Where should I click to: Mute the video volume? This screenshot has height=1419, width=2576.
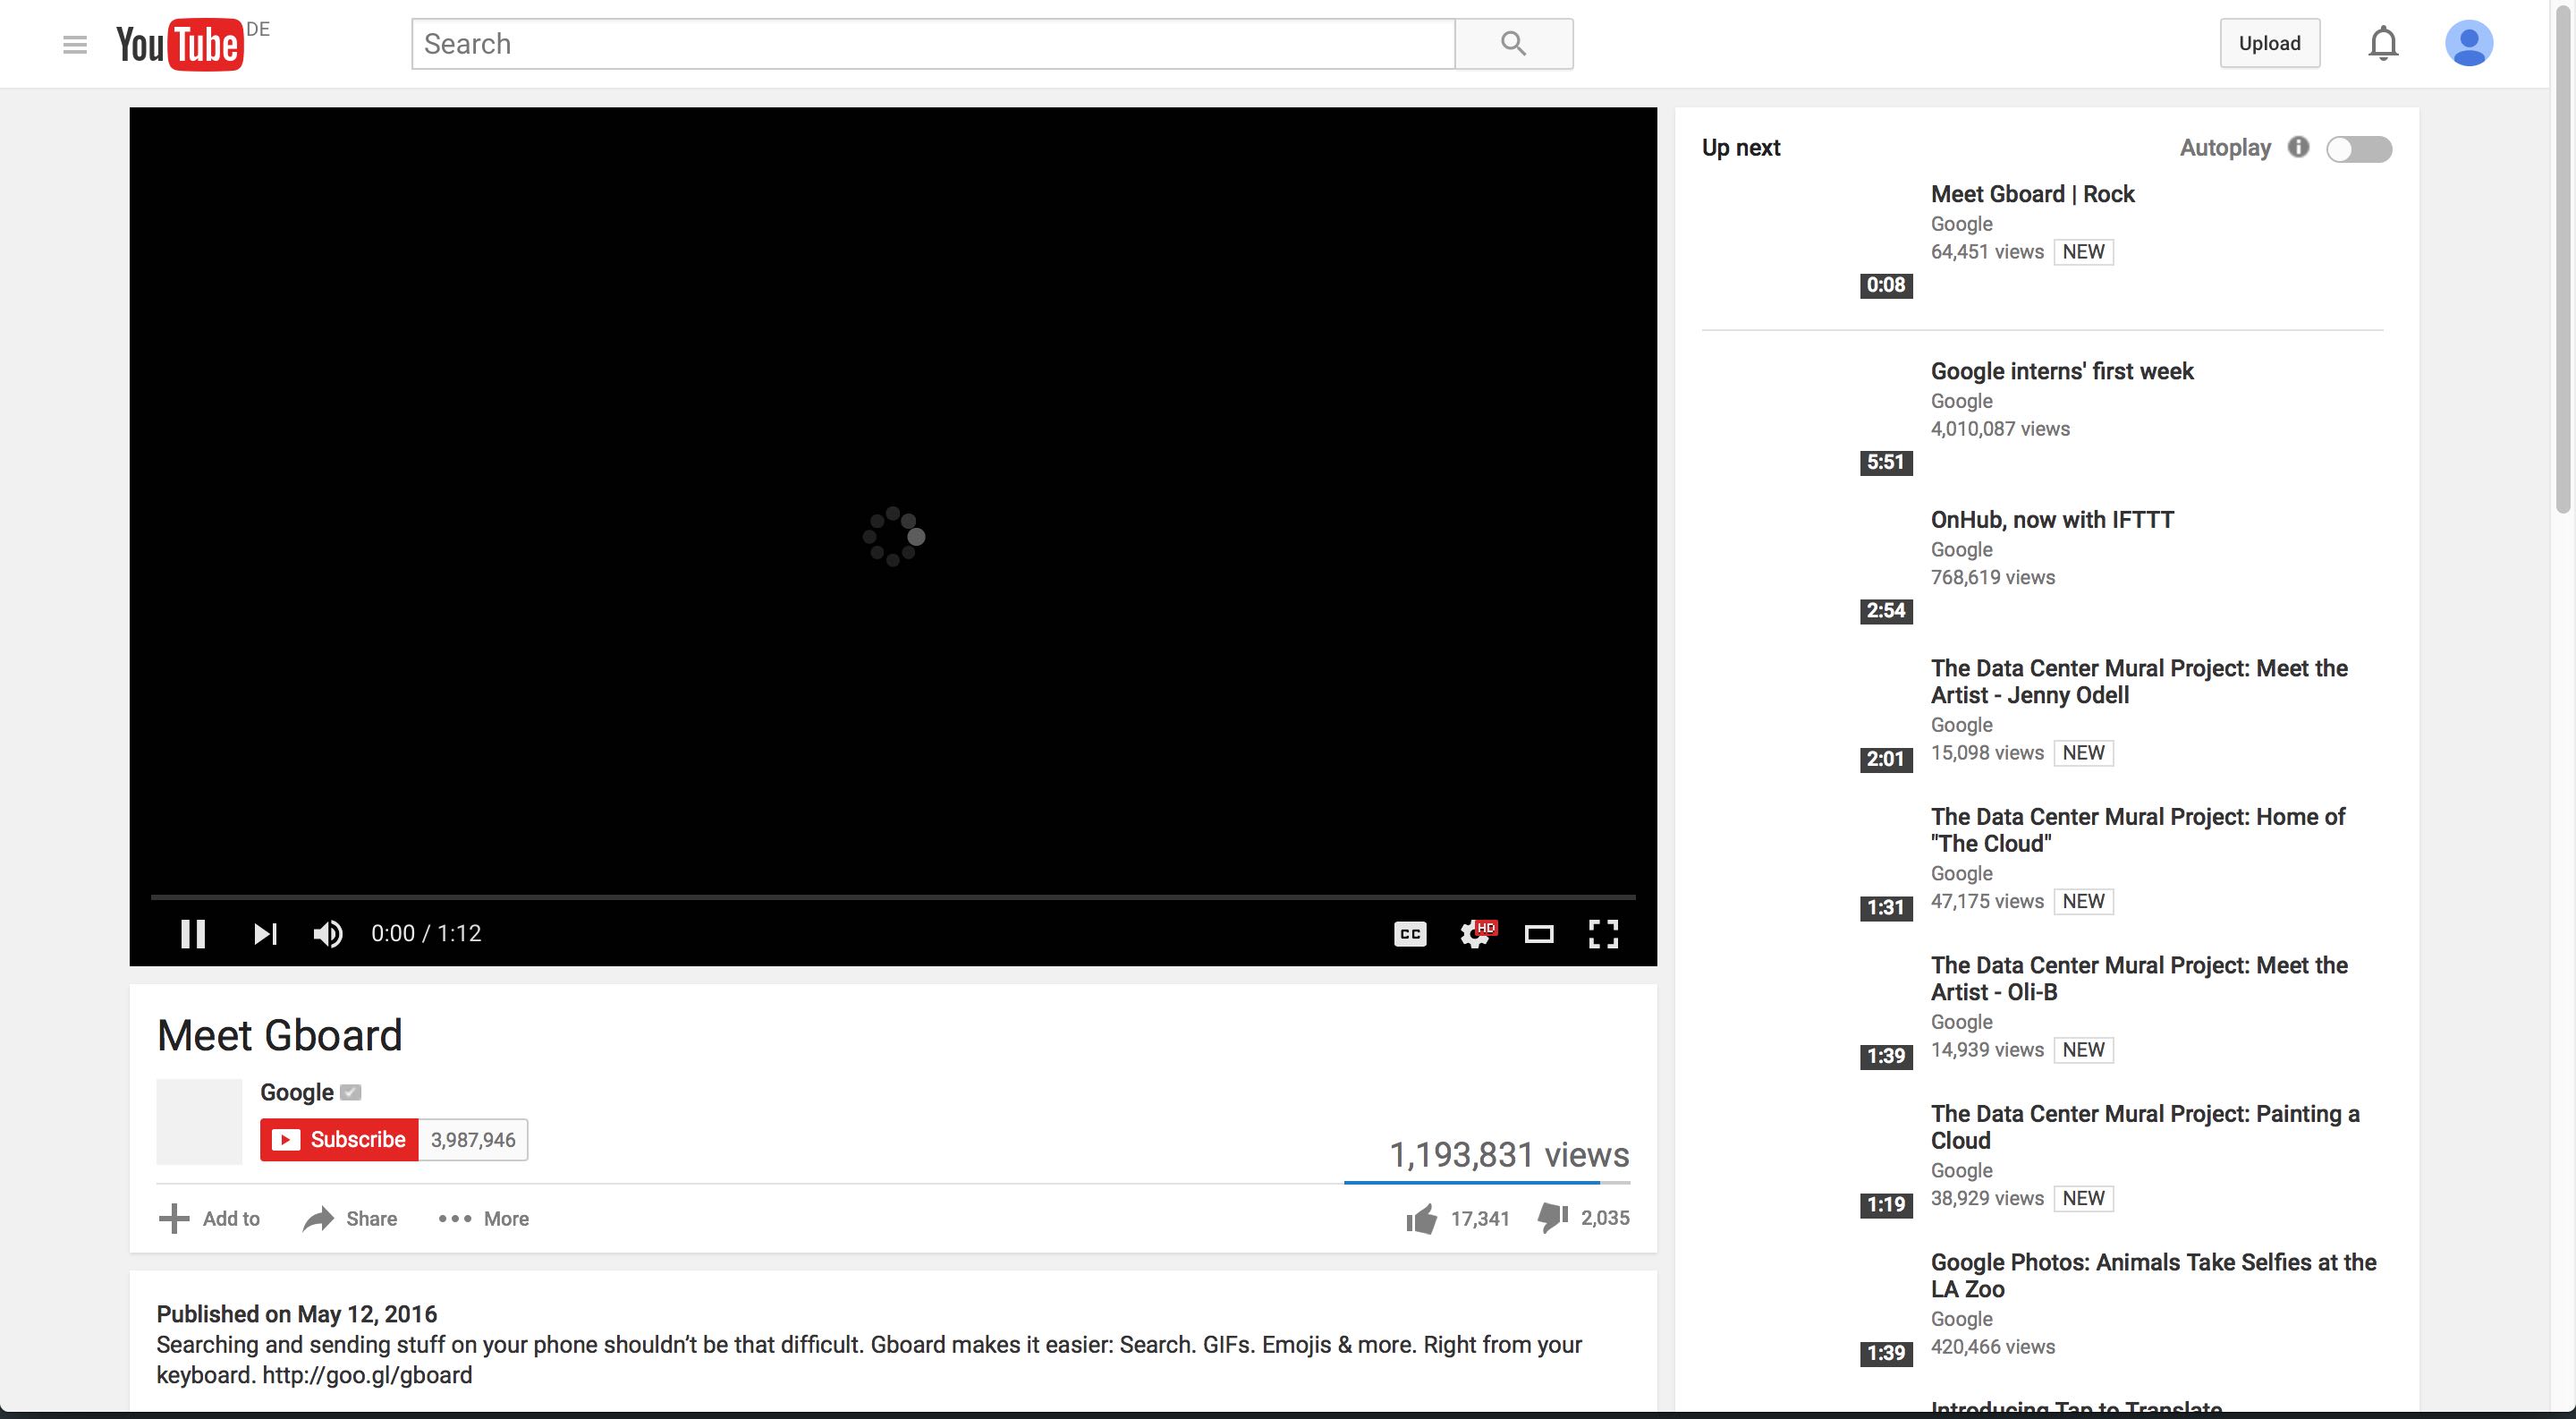[x=328, y=933]
